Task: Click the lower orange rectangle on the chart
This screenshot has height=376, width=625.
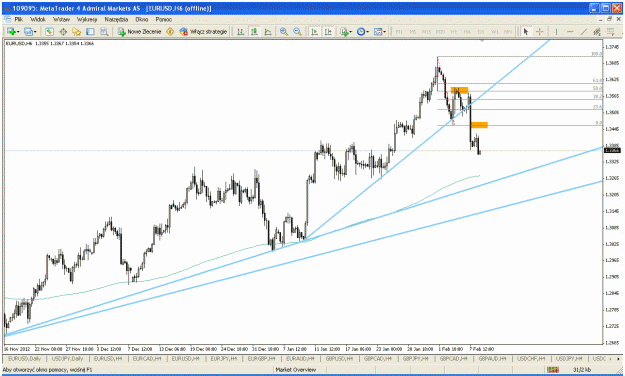Action: [479, 125]
